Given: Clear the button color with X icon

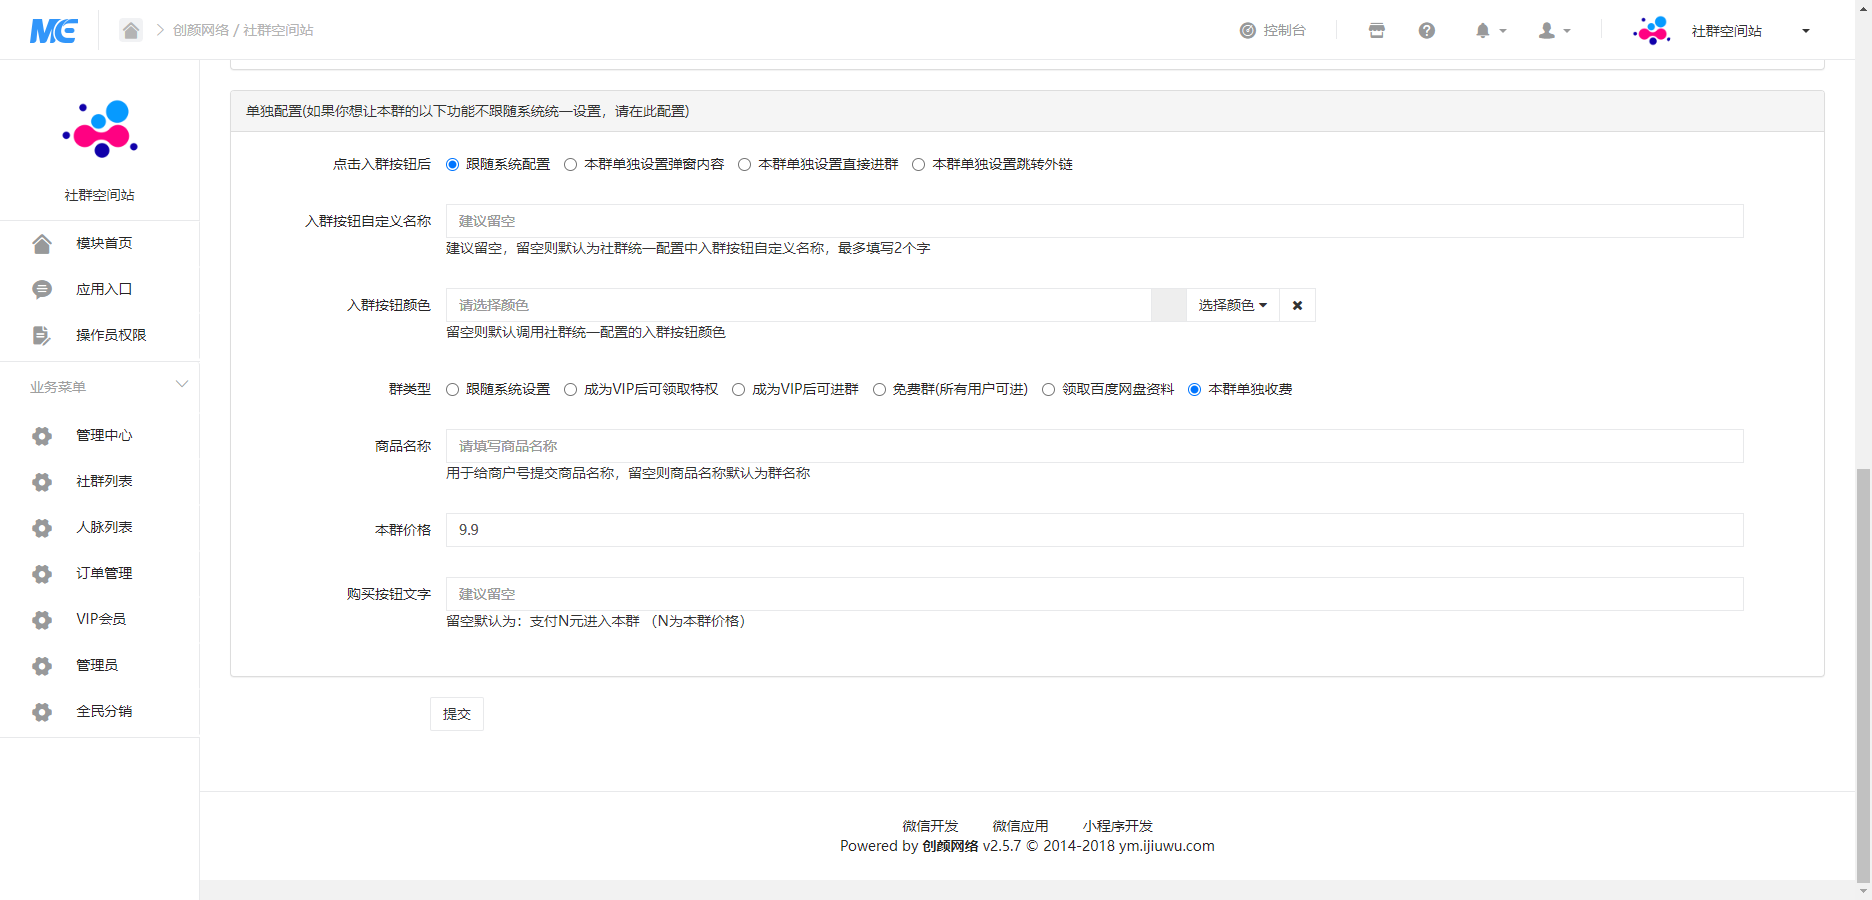Looking at the screenshot, I should [x=1297, y=306].
